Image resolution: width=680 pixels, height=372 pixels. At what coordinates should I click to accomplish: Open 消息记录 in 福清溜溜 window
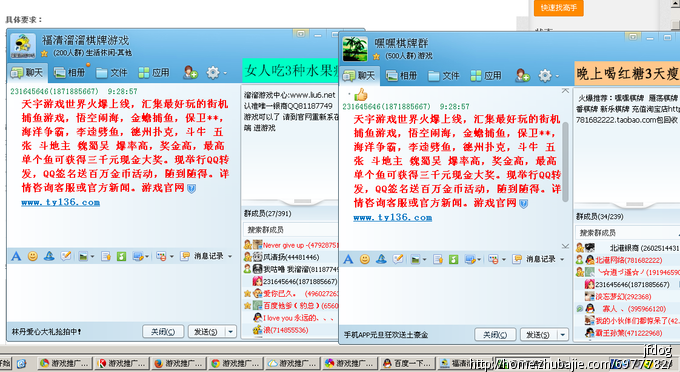(x=208, y=256)
